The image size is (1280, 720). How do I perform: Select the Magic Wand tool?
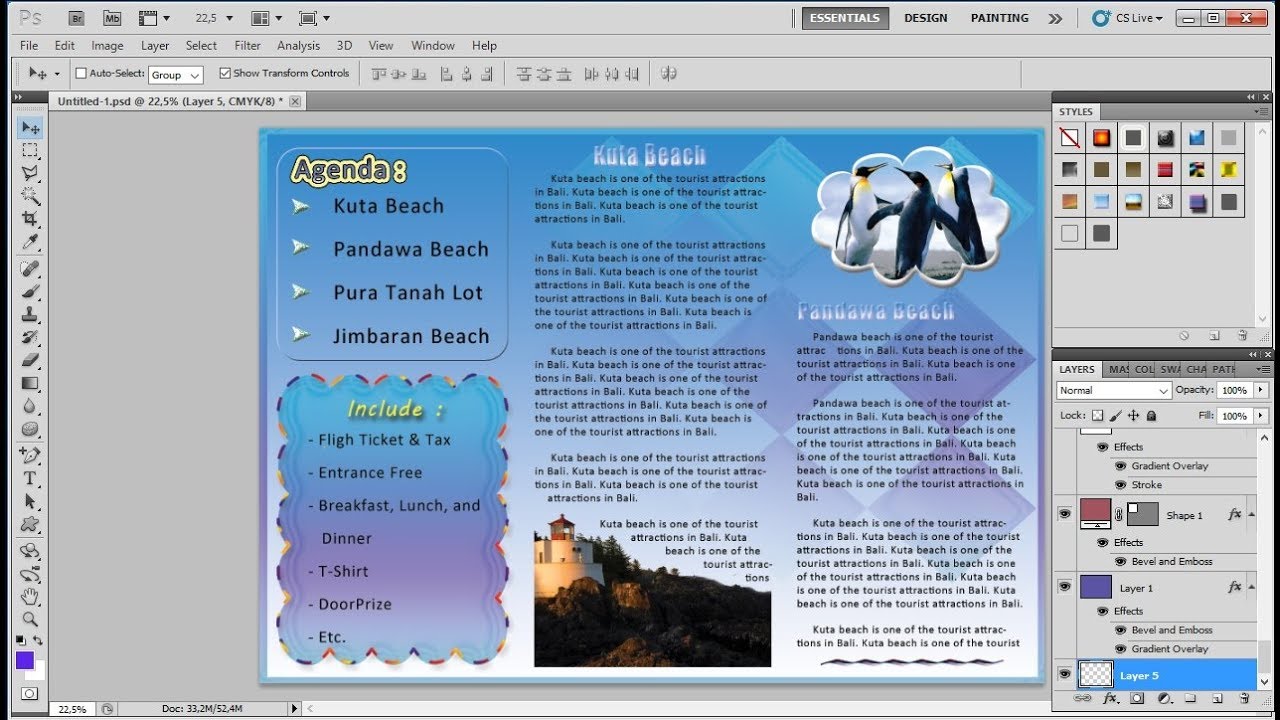30,197
